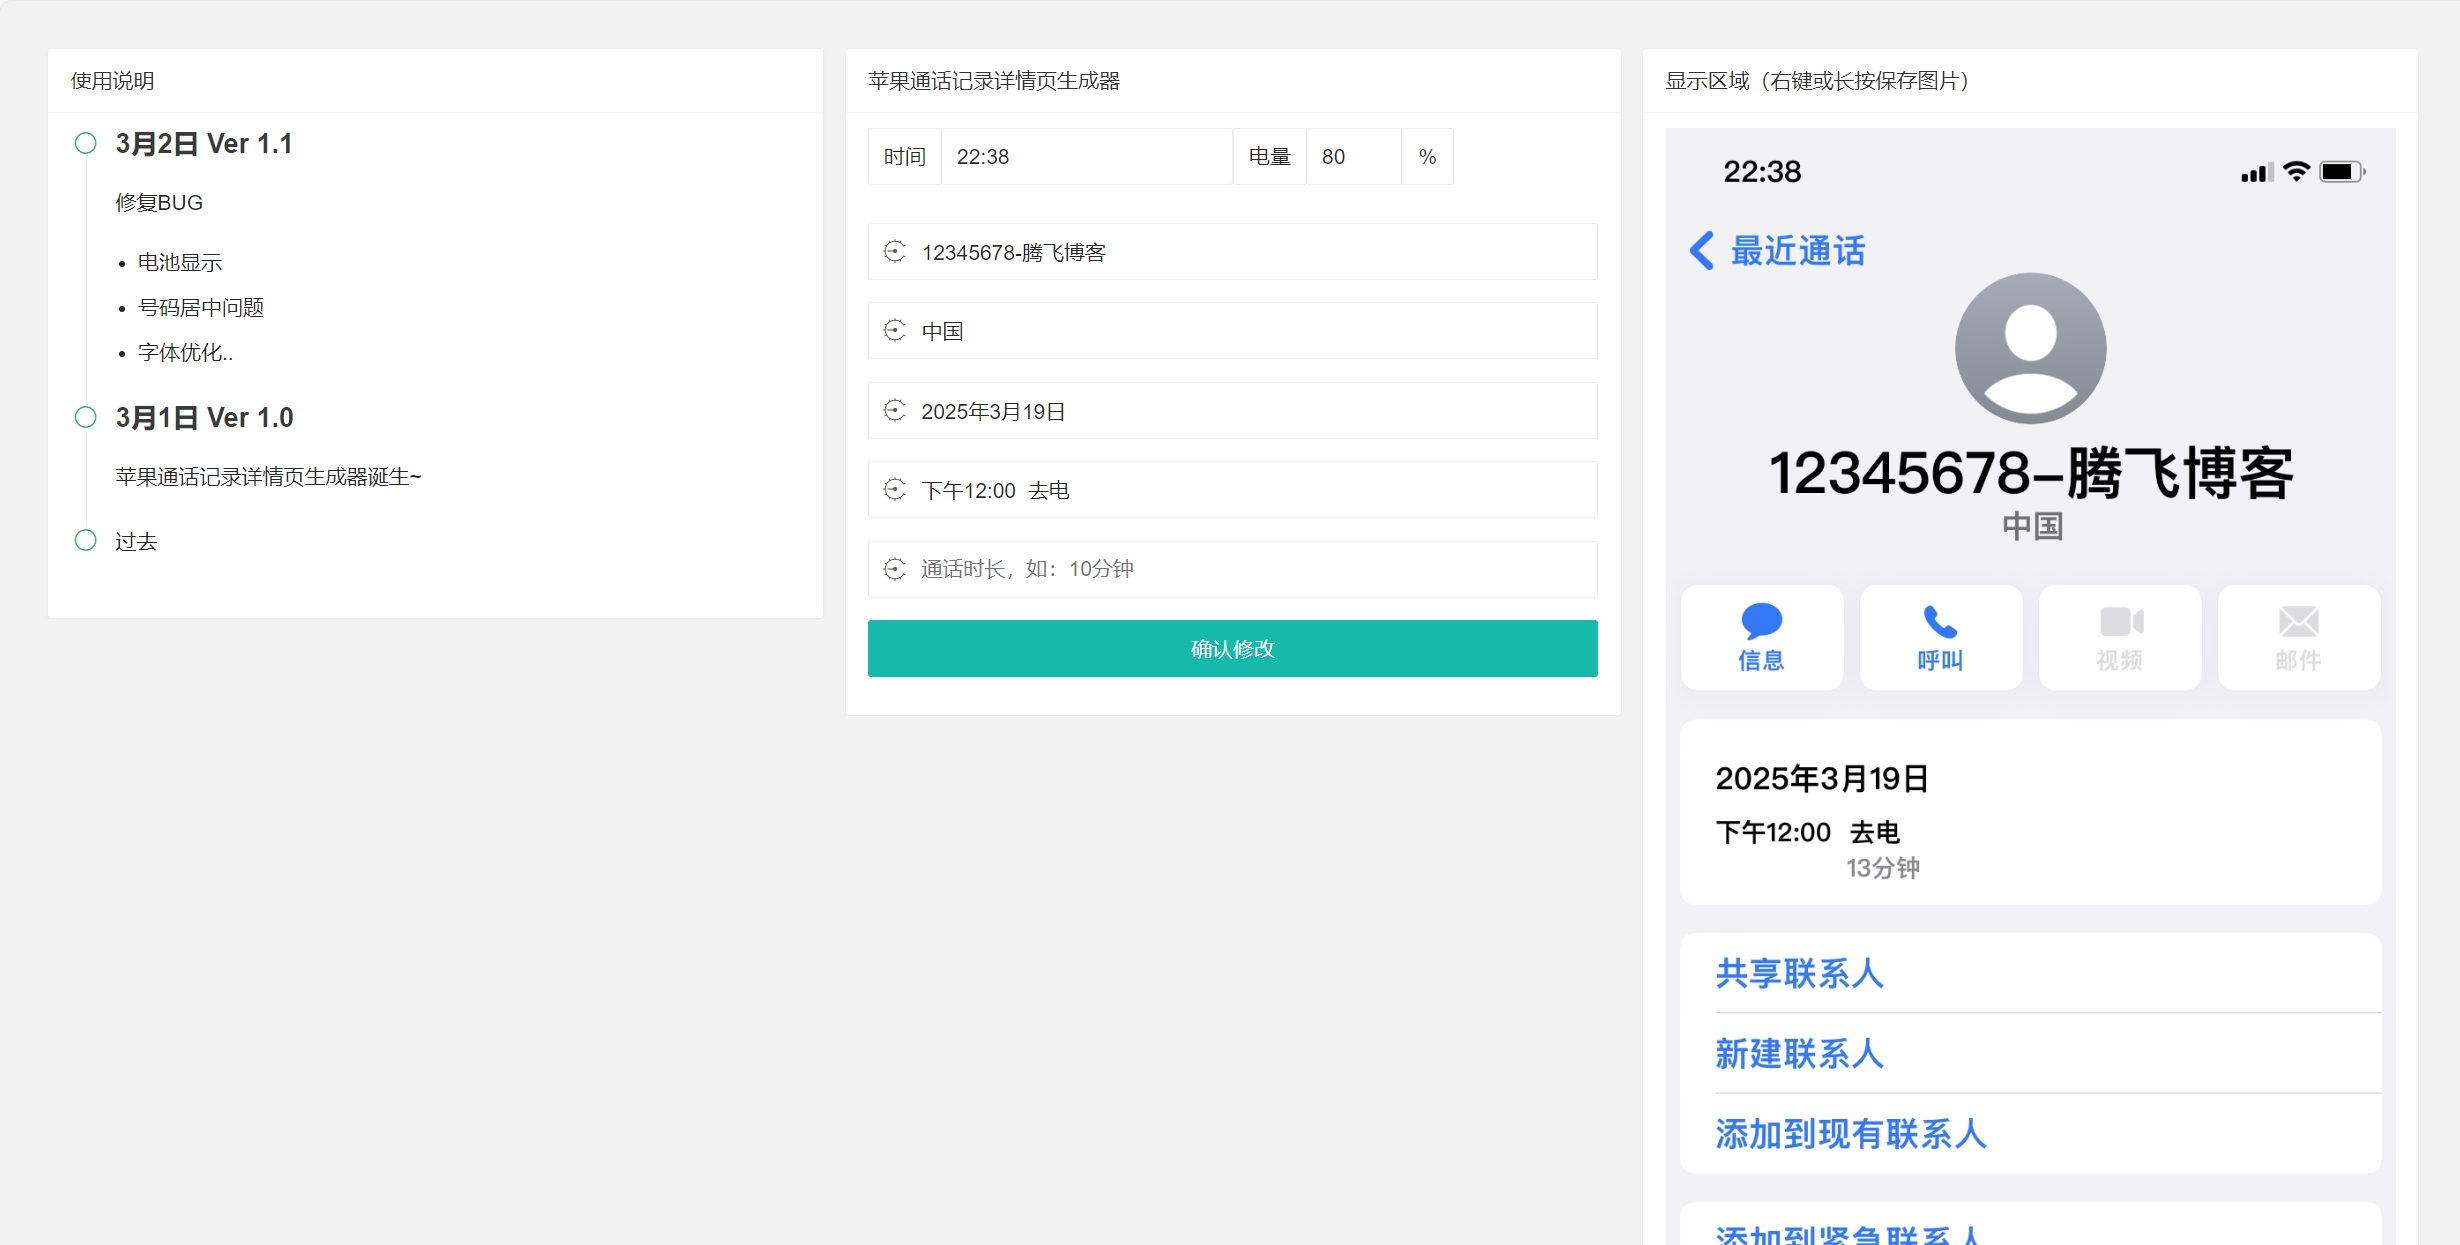Click the 22:38 clock in phone preview
Image resolution: width=2460 pixels, height=1245 pixels.
[x=1762, y=172]
